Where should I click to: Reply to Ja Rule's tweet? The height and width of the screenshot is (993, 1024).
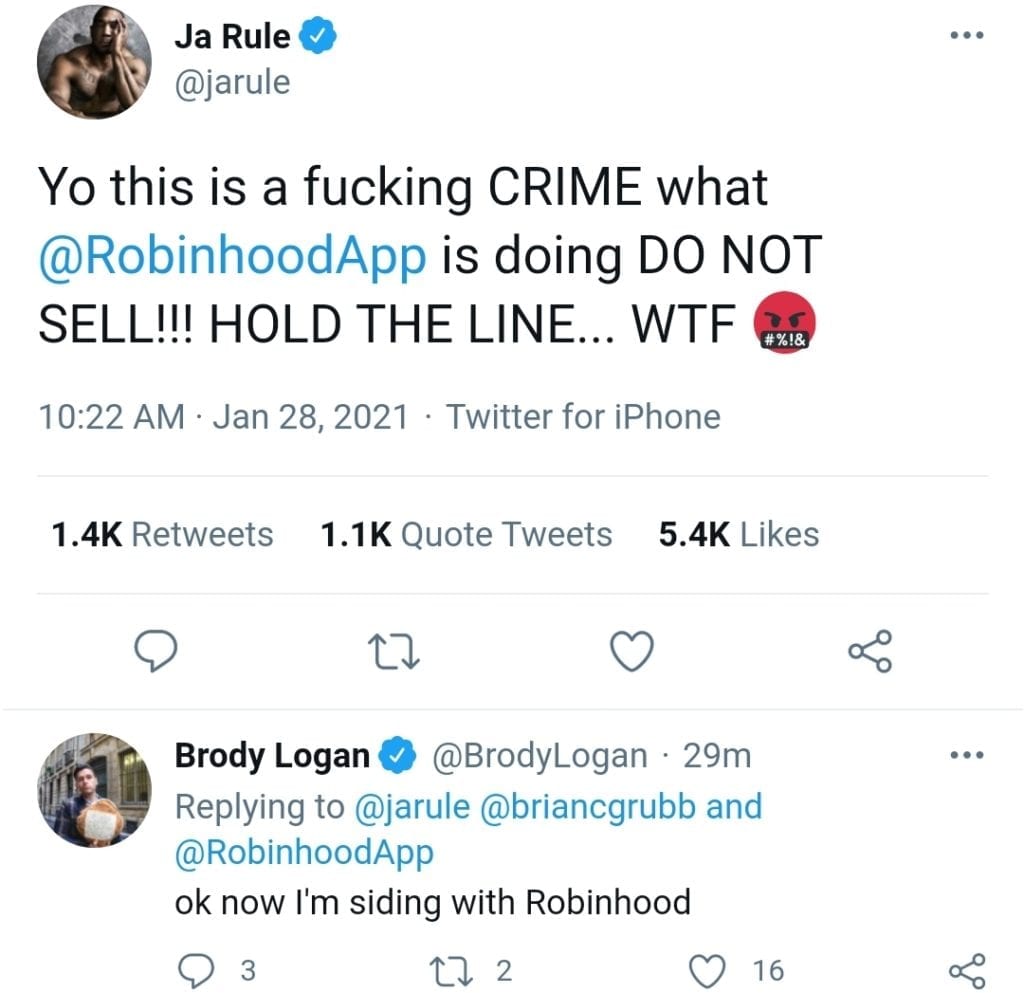[x=155, y=651]
